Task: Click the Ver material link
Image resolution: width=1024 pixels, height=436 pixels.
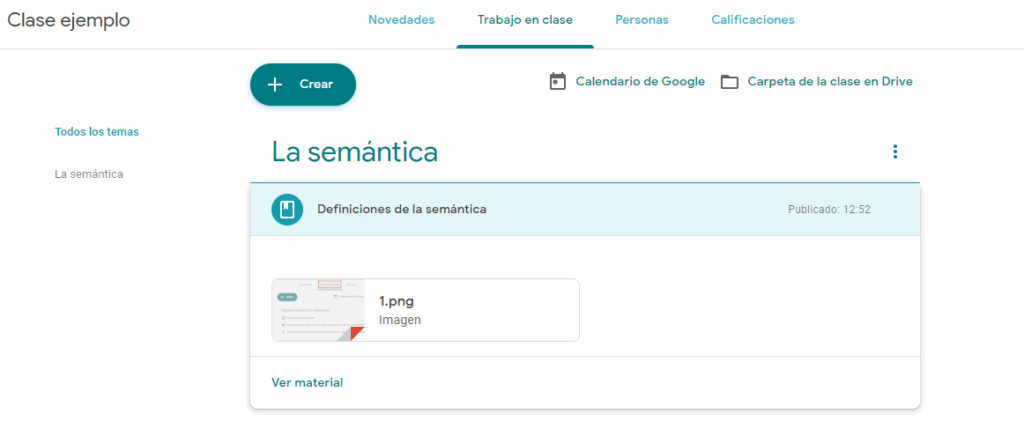Action: point(307,383)
